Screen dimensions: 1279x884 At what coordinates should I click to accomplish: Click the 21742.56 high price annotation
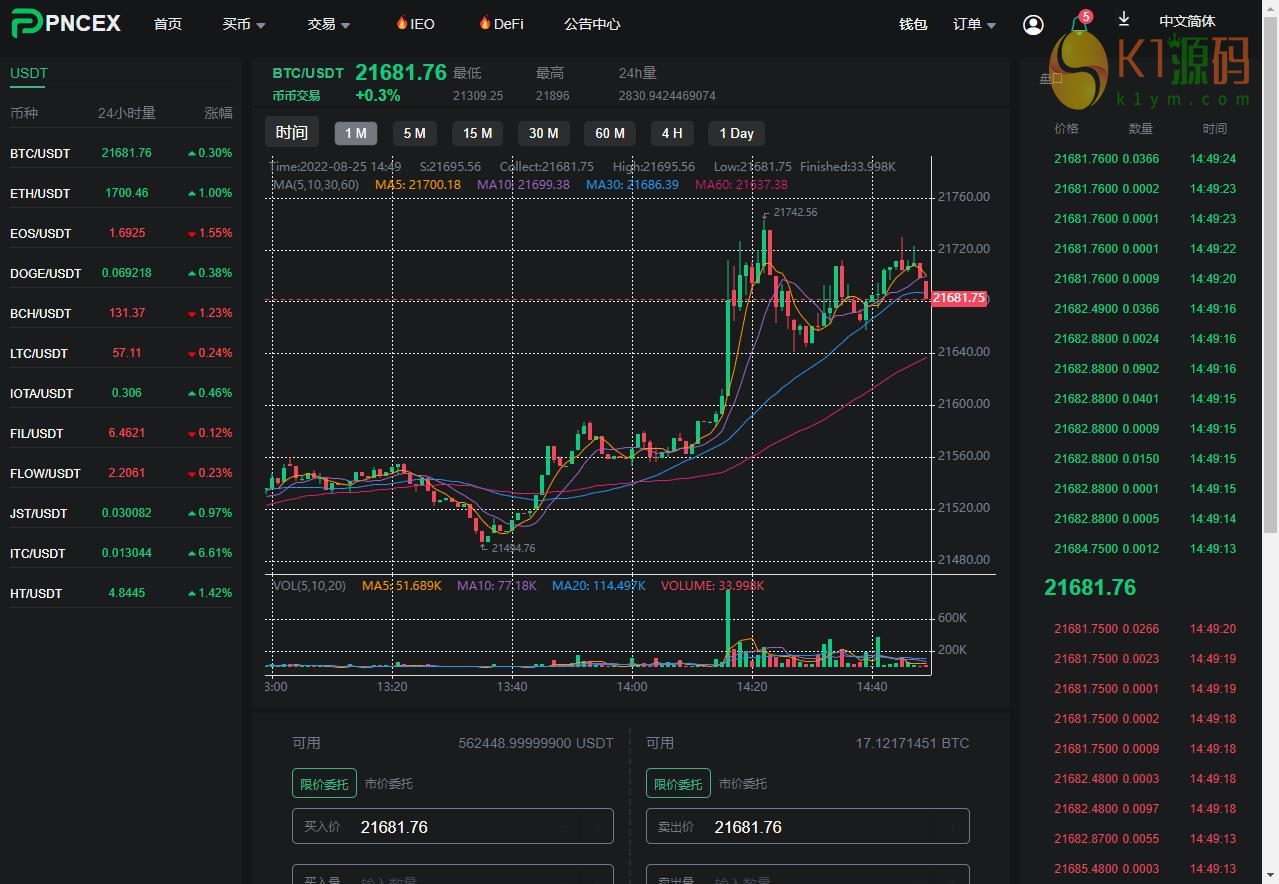pyautogui.click(x=795, y=212)
